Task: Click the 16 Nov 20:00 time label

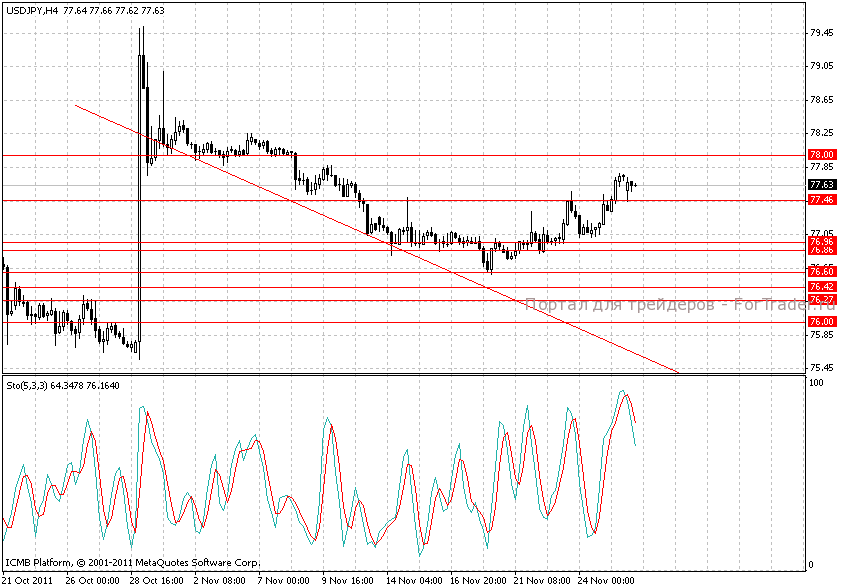Action: pyautogui.click(x=478, y=580)
